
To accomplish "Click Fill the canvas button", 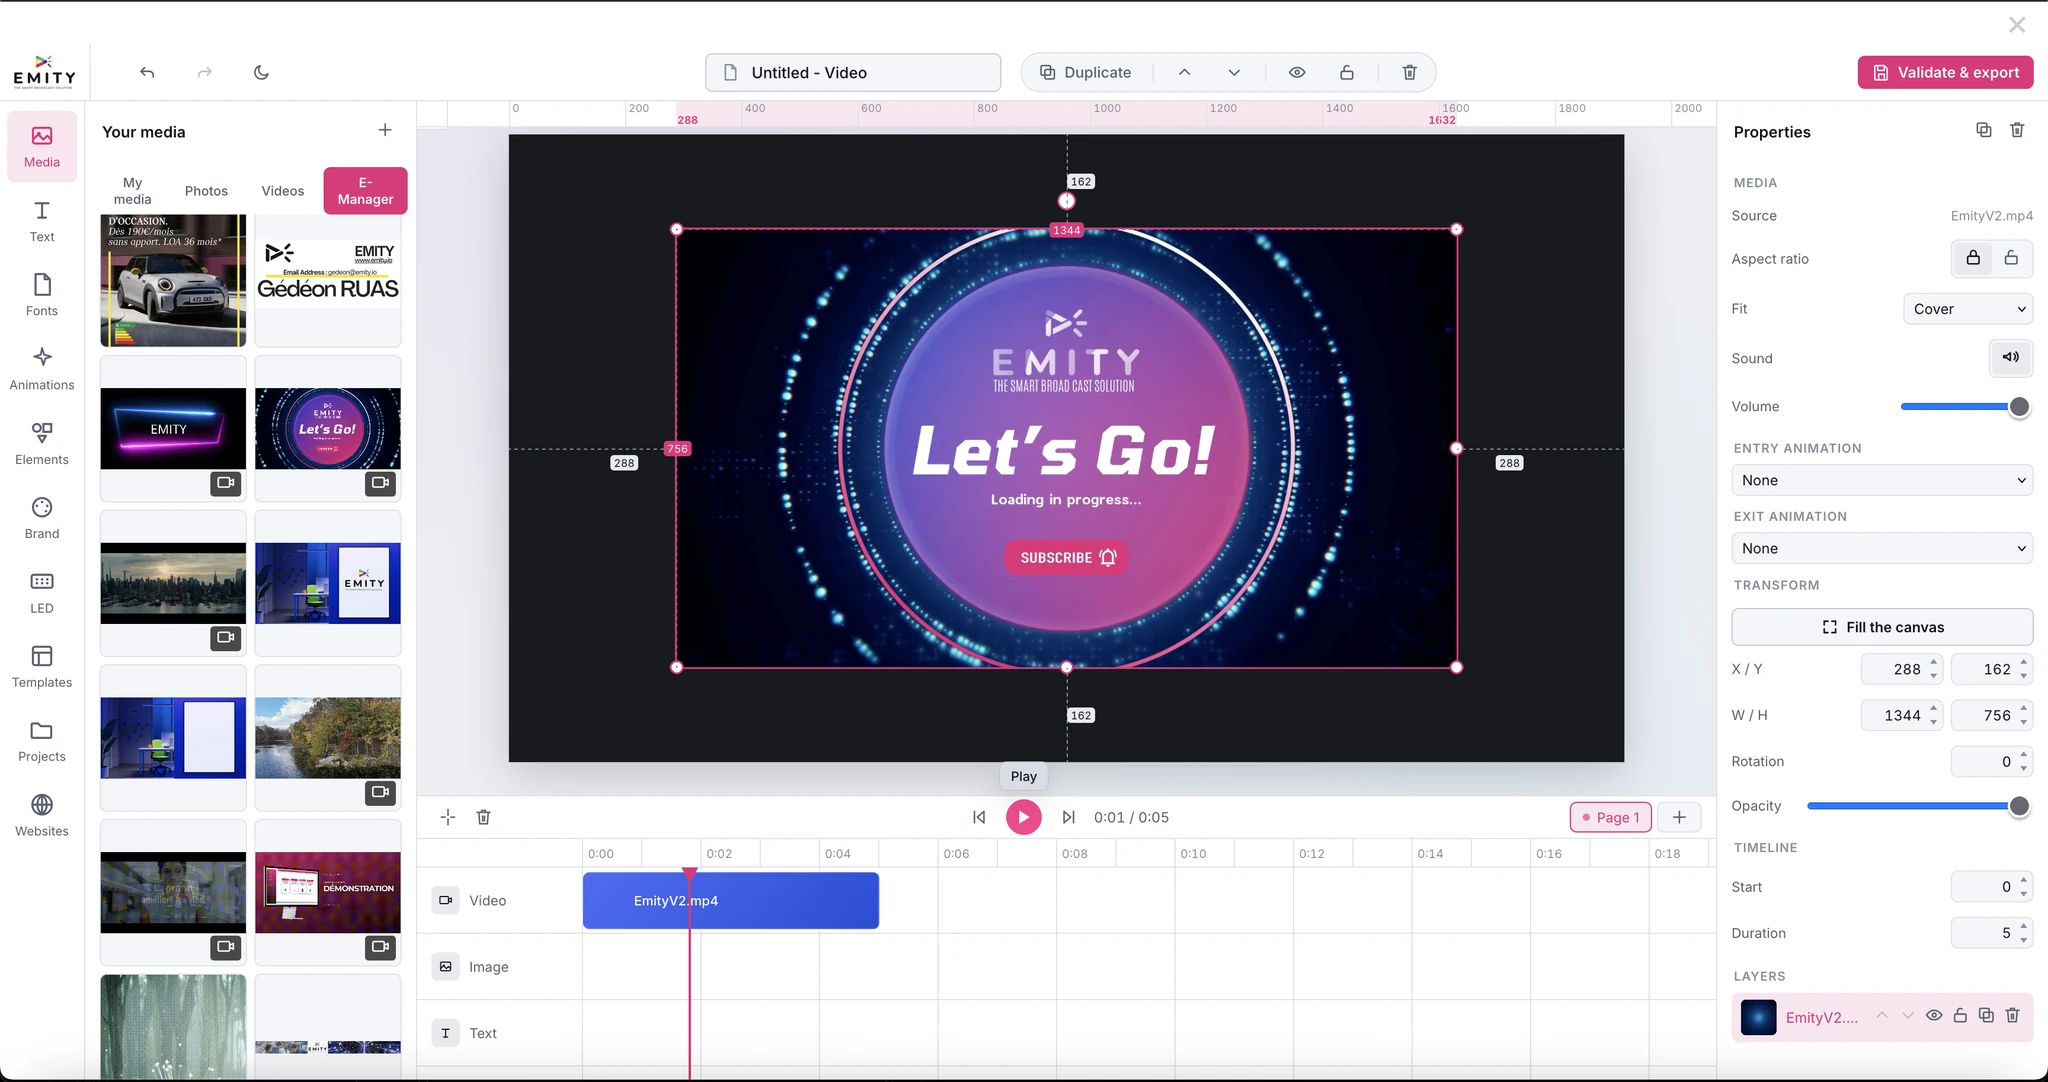I will click(x=1882, y=627).
